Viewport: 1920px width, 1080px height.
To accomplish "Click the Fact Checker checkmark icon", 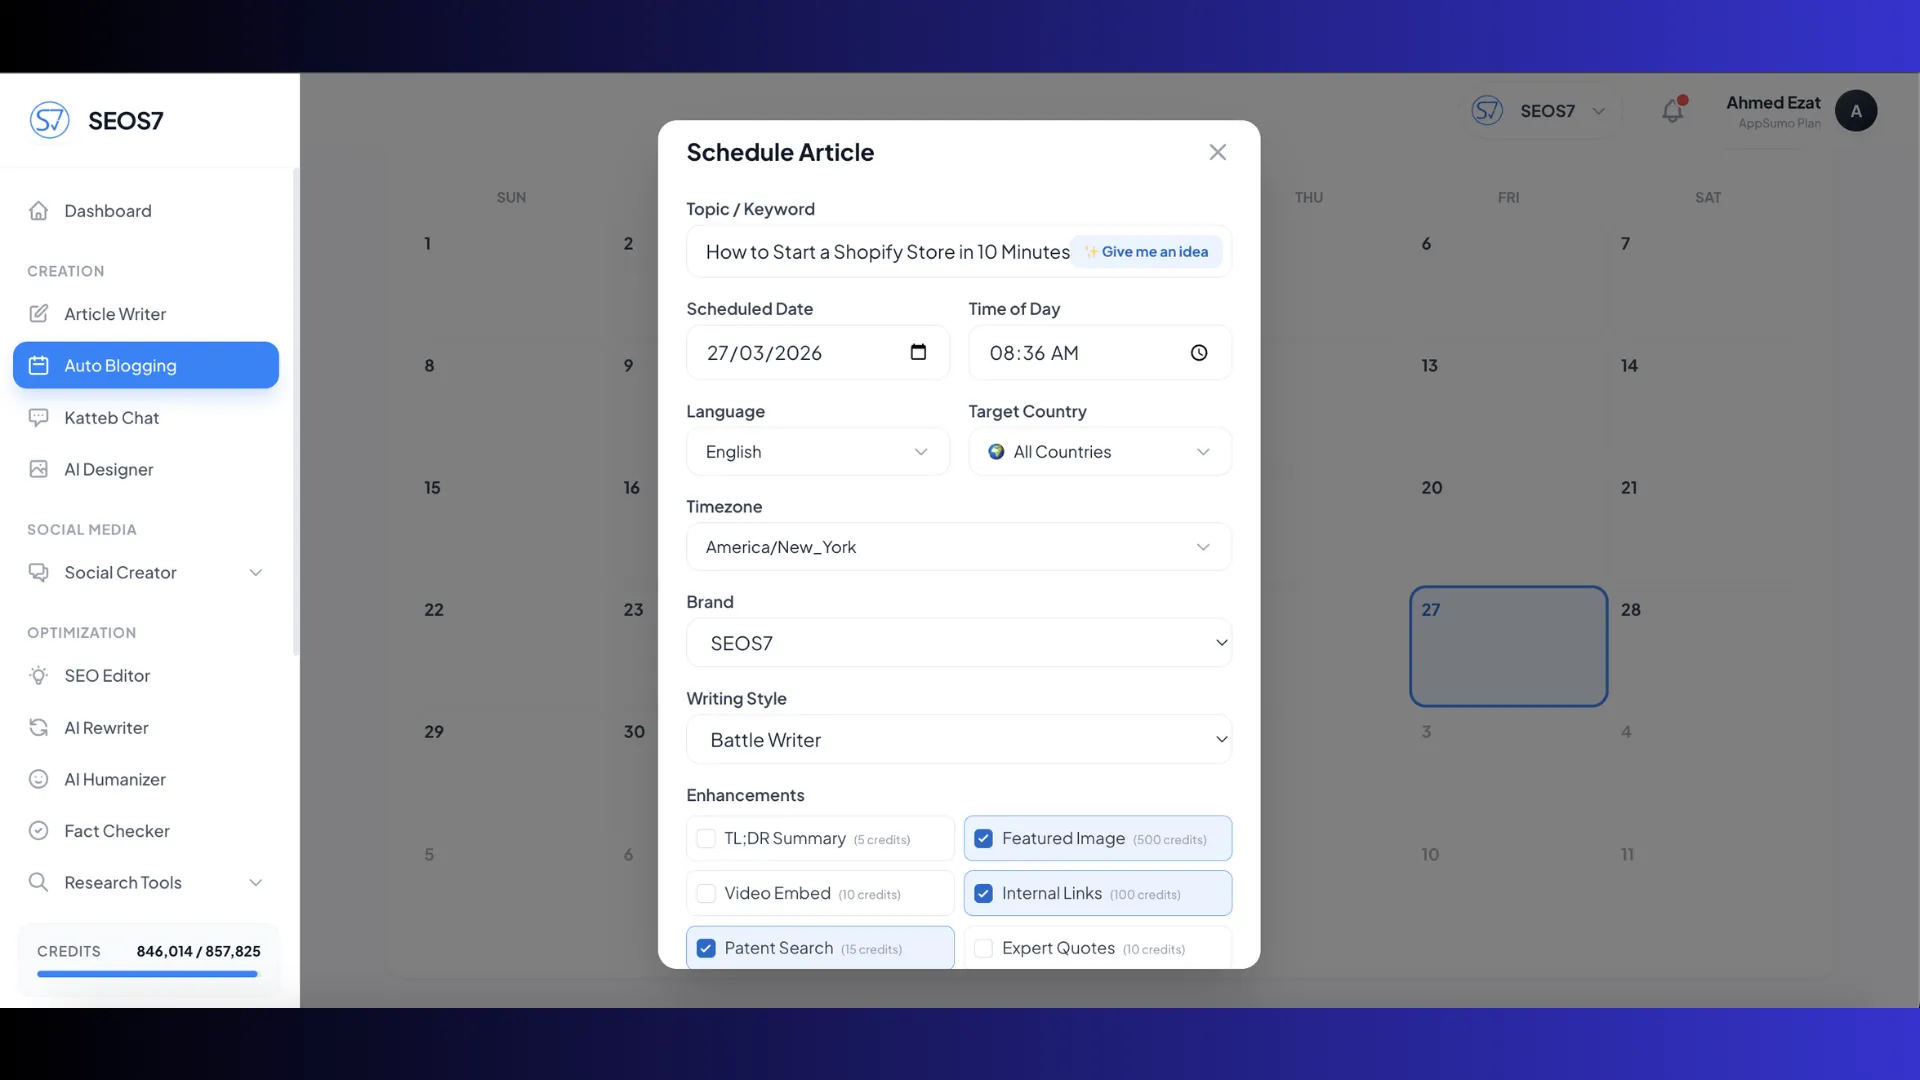I will 39,831.
